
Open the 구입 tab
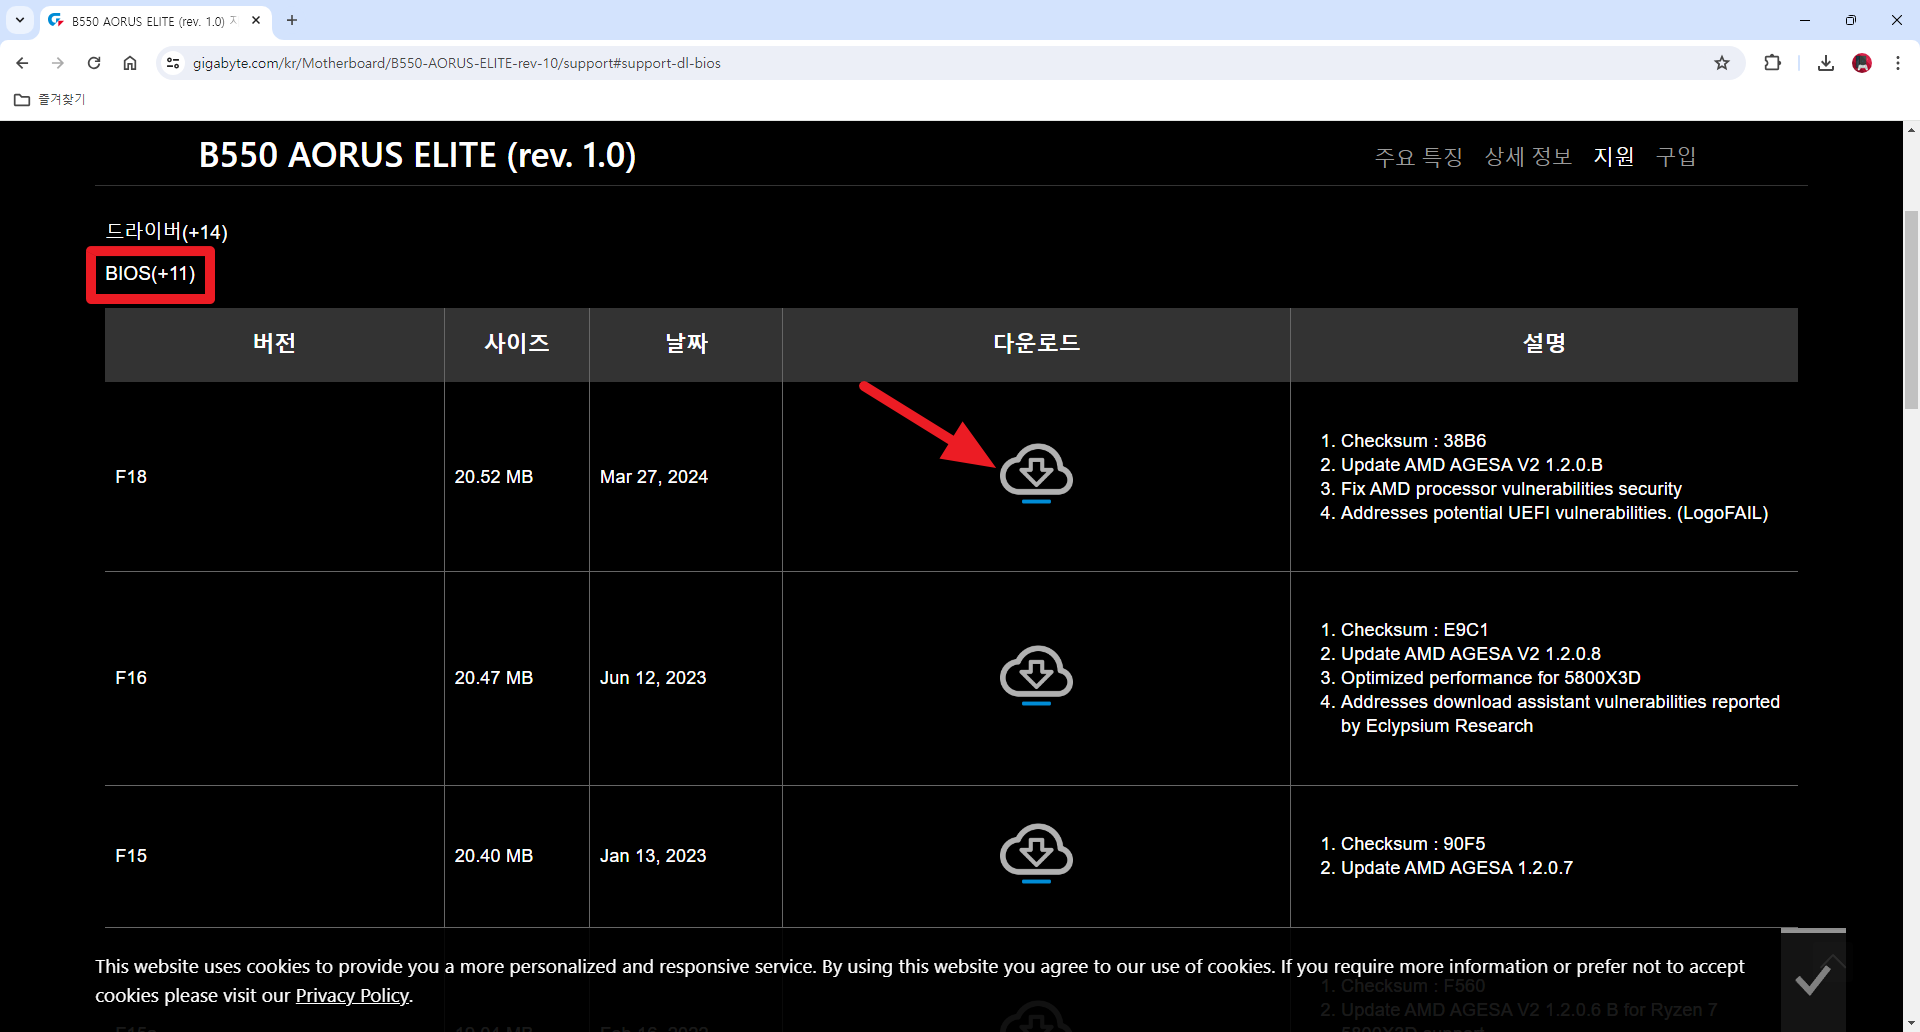coord(1676,156)
